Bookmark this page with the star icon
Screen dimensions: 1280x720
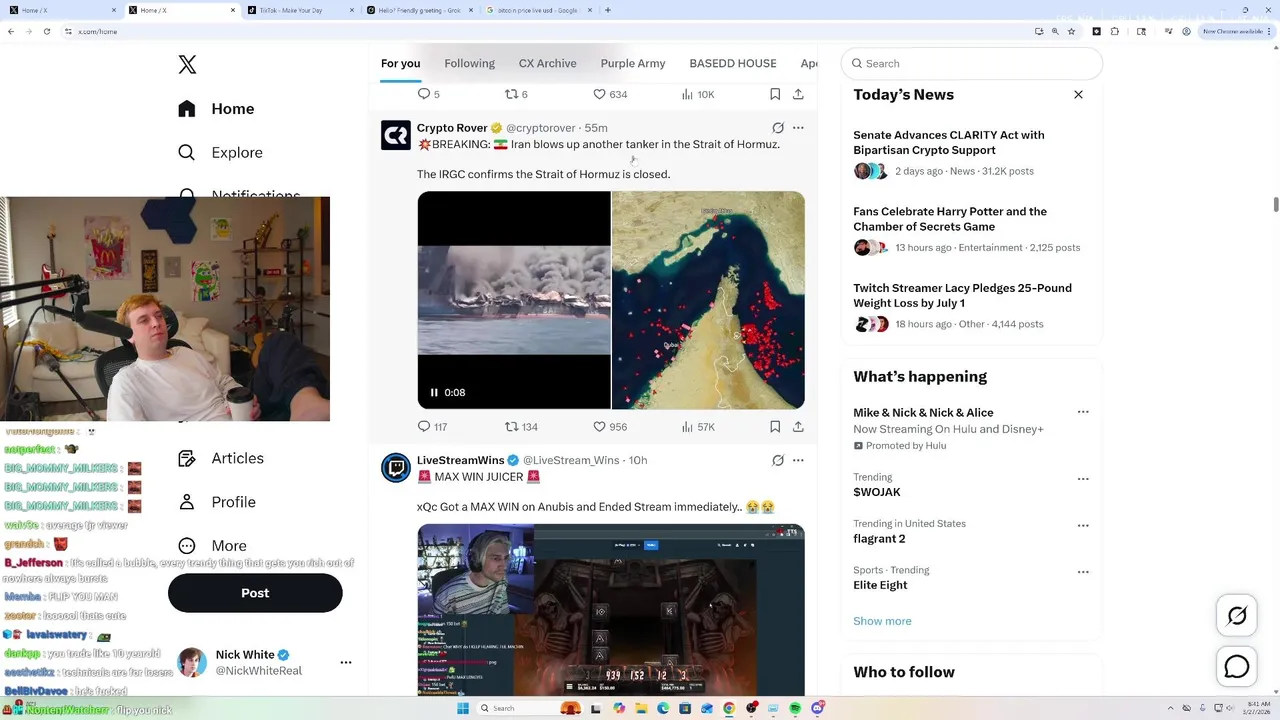1071,31
